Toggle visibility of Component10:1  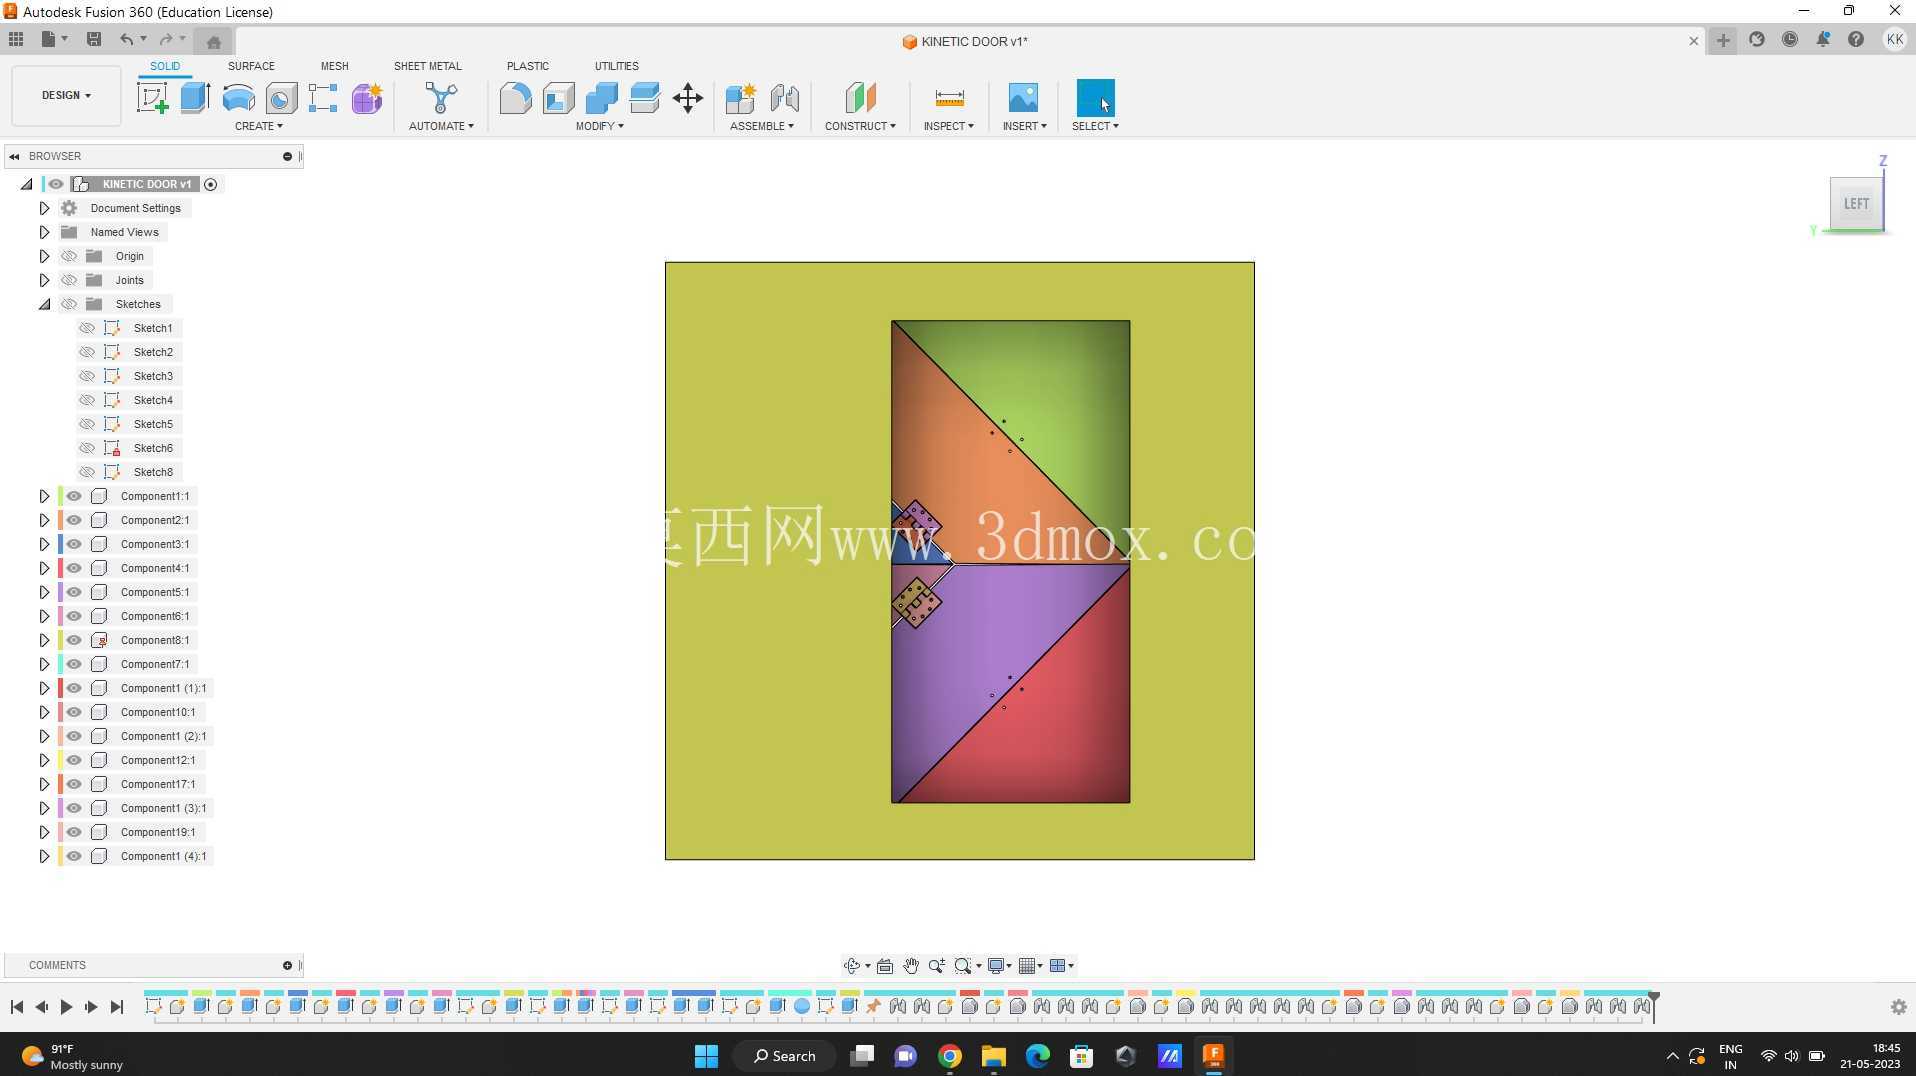tap(74, 712)
